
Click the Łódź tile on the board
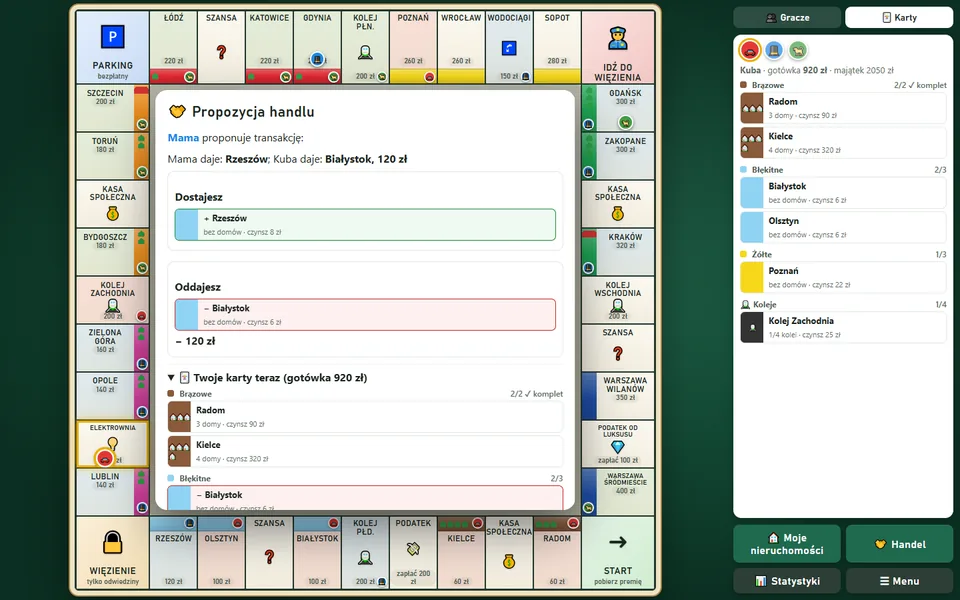(173, 47)
